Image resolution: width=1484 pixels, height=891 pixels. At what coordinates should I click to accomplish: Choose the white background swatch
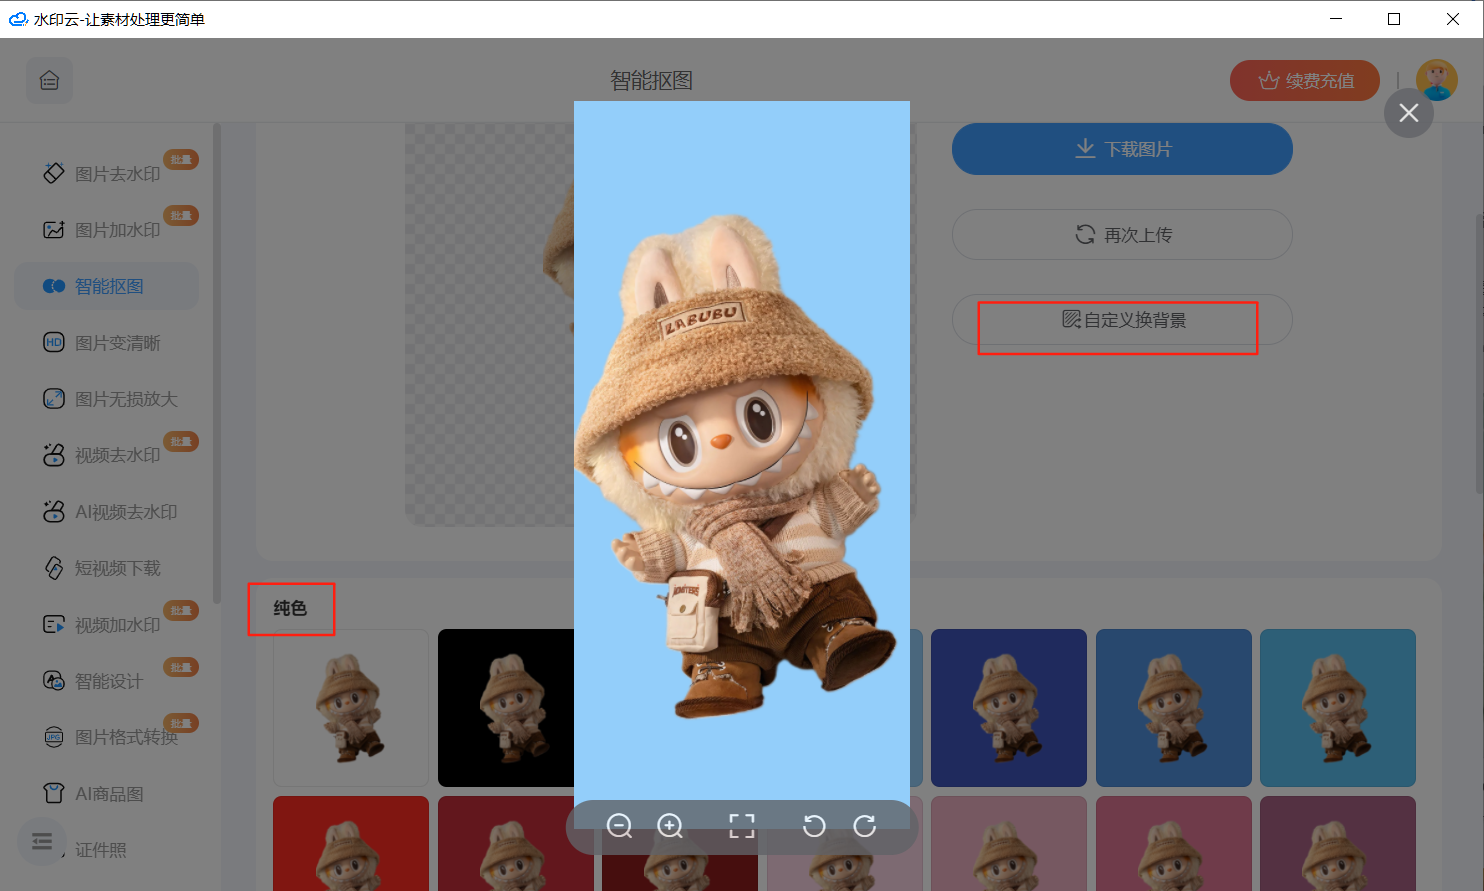tap(351, 708)
